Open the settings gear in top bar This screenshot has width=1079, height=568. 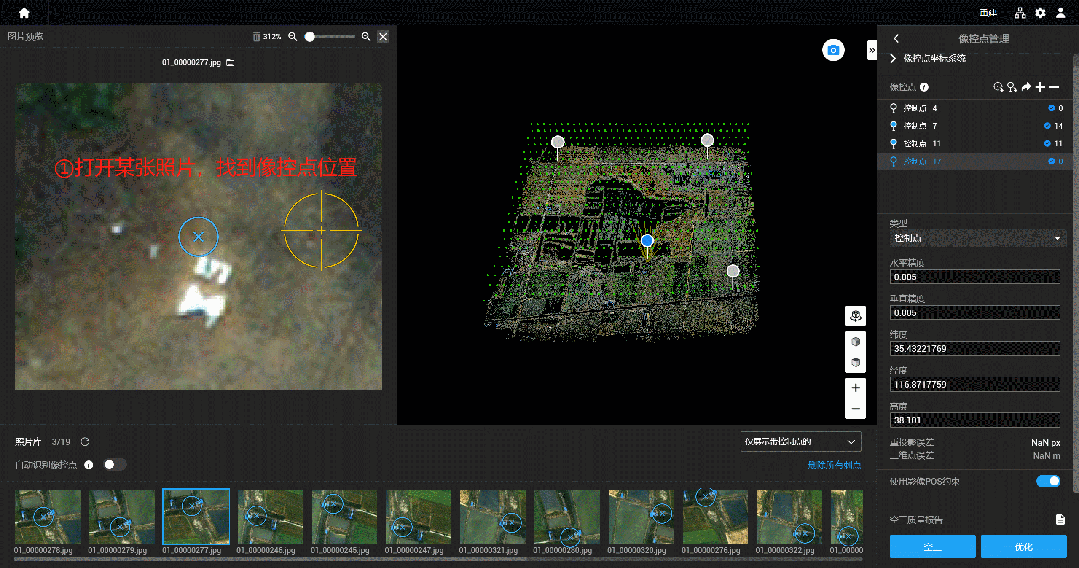point(1040,13)
